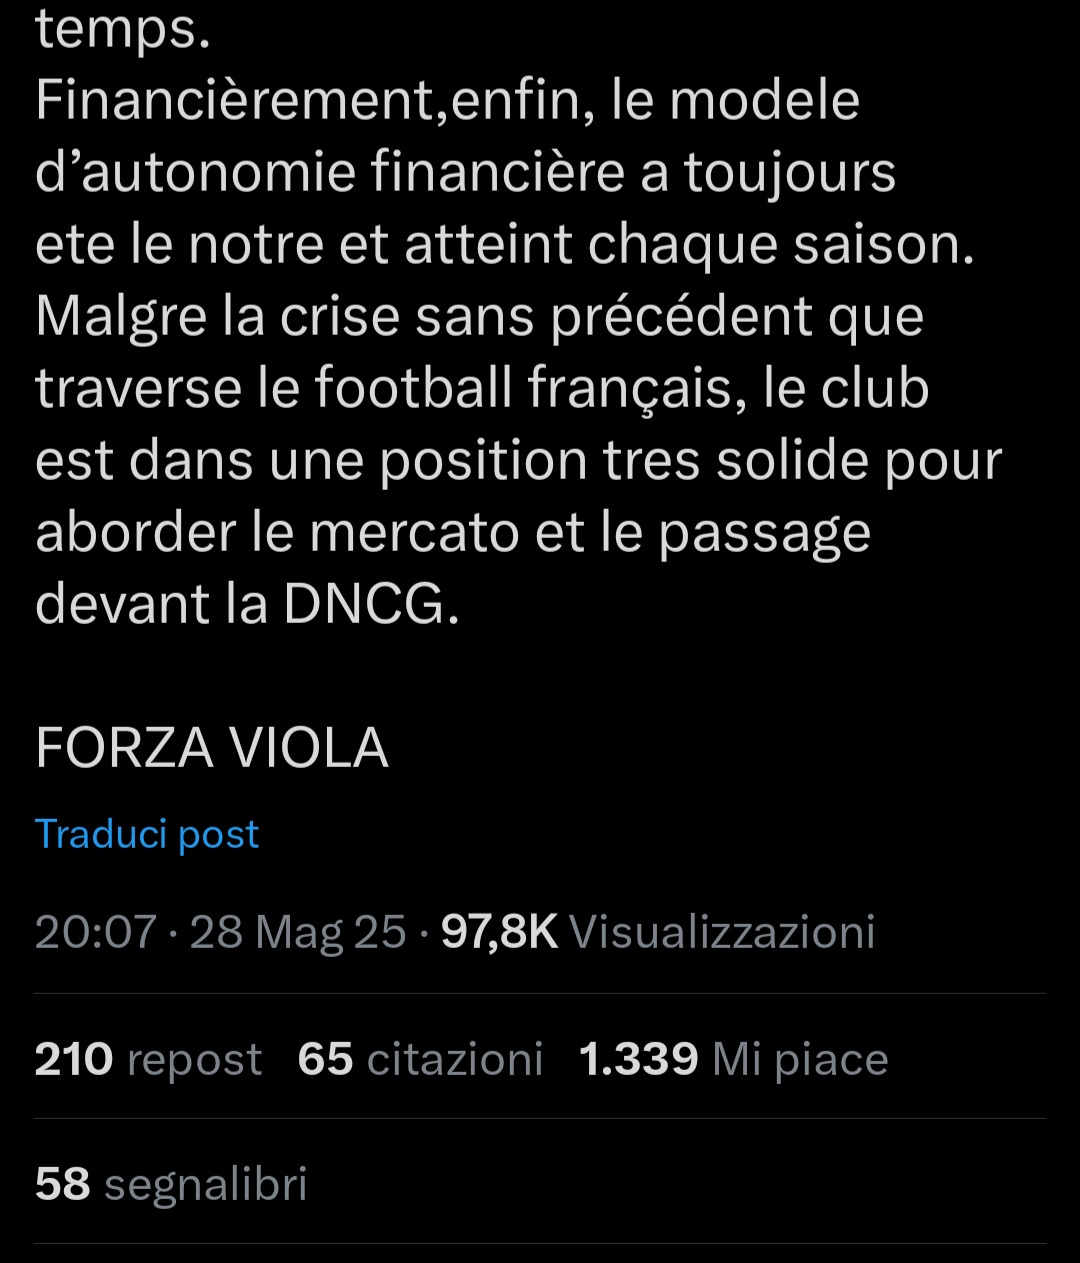Tap line est dans une position tres solide
Viewport: 1080px width, 1263px height.
tap(518, 461)
